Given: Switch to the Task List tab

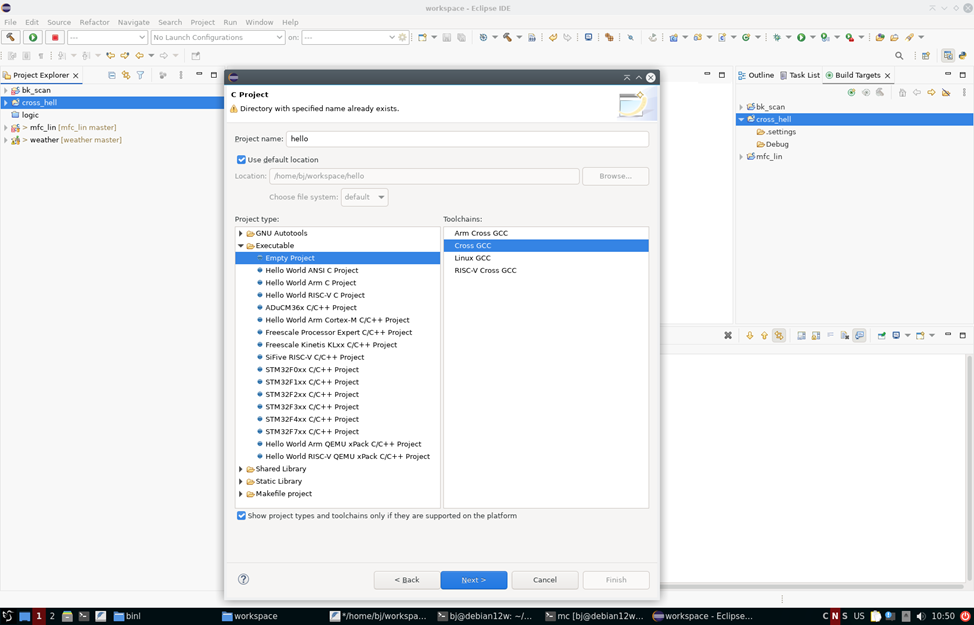Looking at the screenshot, I should click(805, 74).
